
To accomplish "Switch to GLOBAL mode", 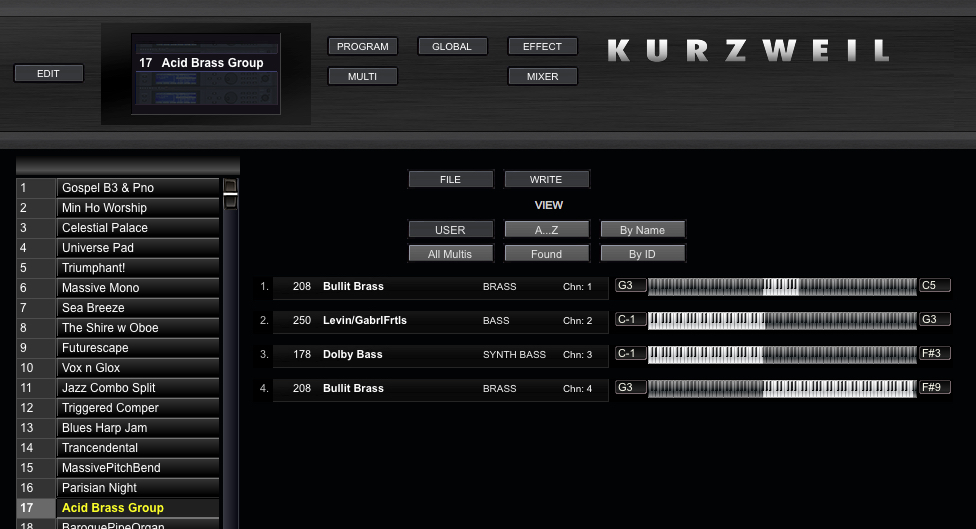I will 452,47.
